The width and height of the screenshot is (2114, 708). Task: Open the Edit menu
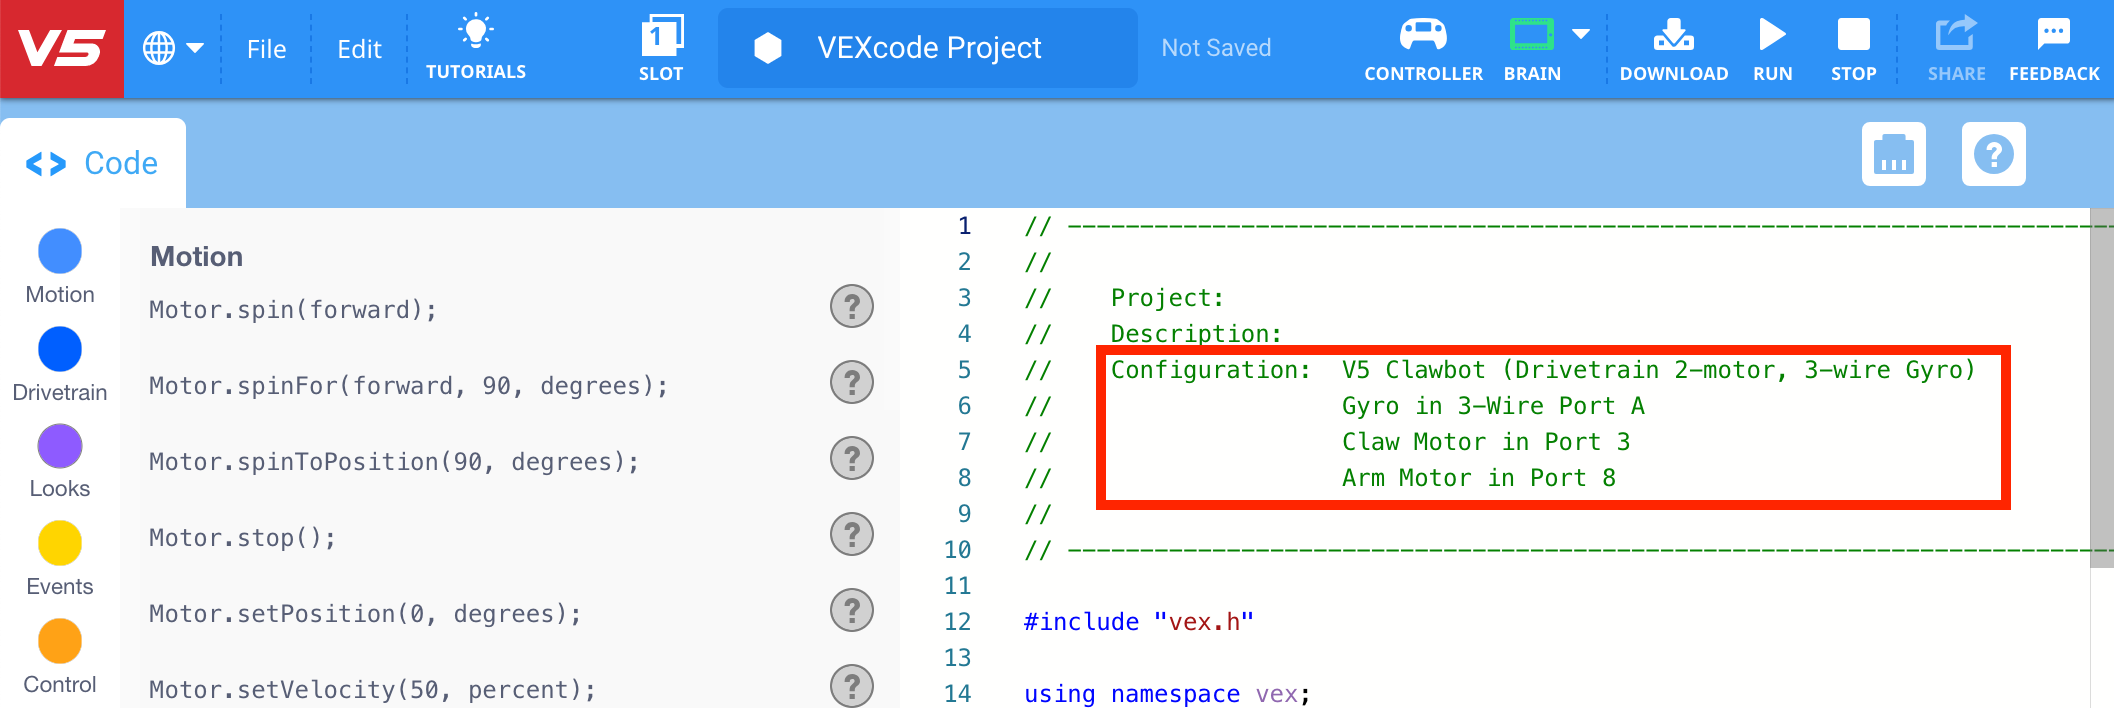pyautogui.click(x=359, y=48)
